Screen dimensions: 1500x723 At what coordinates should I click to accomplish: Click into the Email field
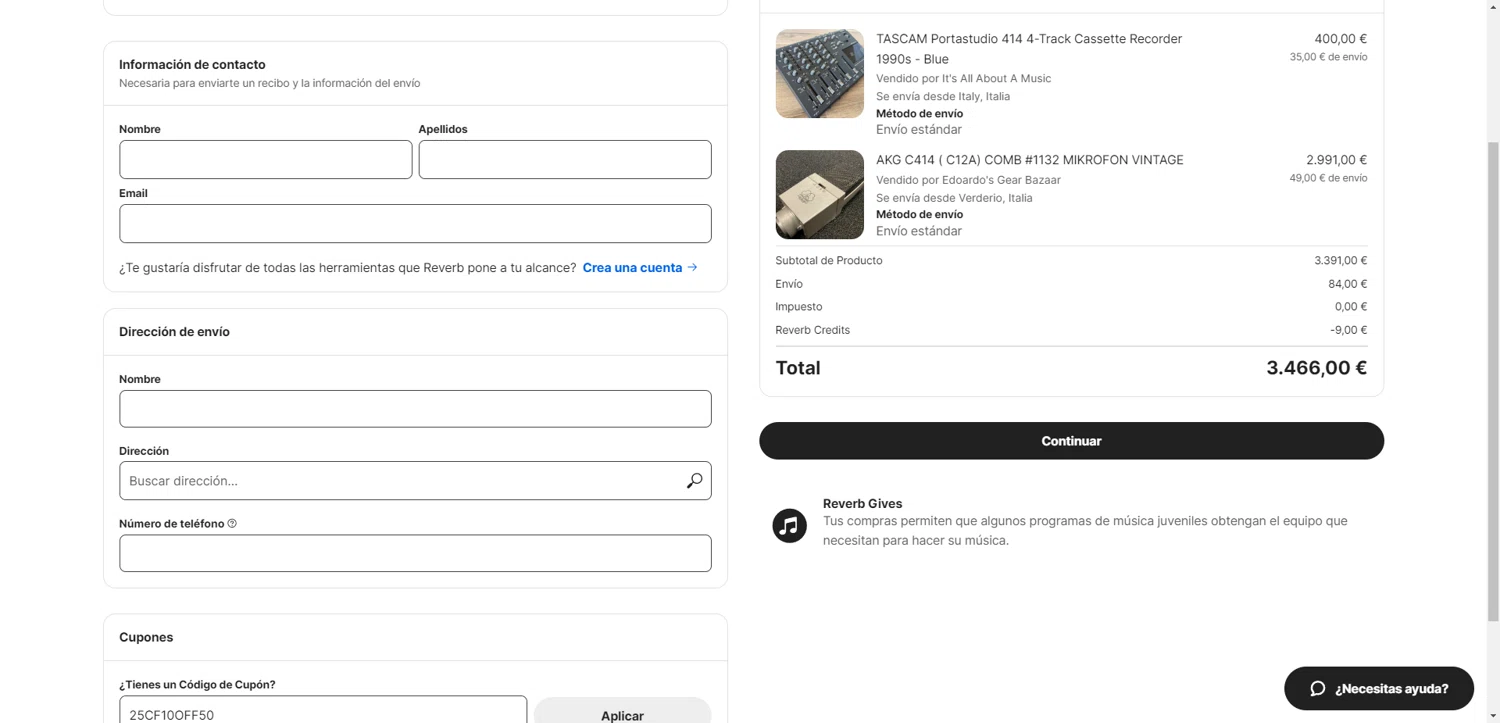415,224
